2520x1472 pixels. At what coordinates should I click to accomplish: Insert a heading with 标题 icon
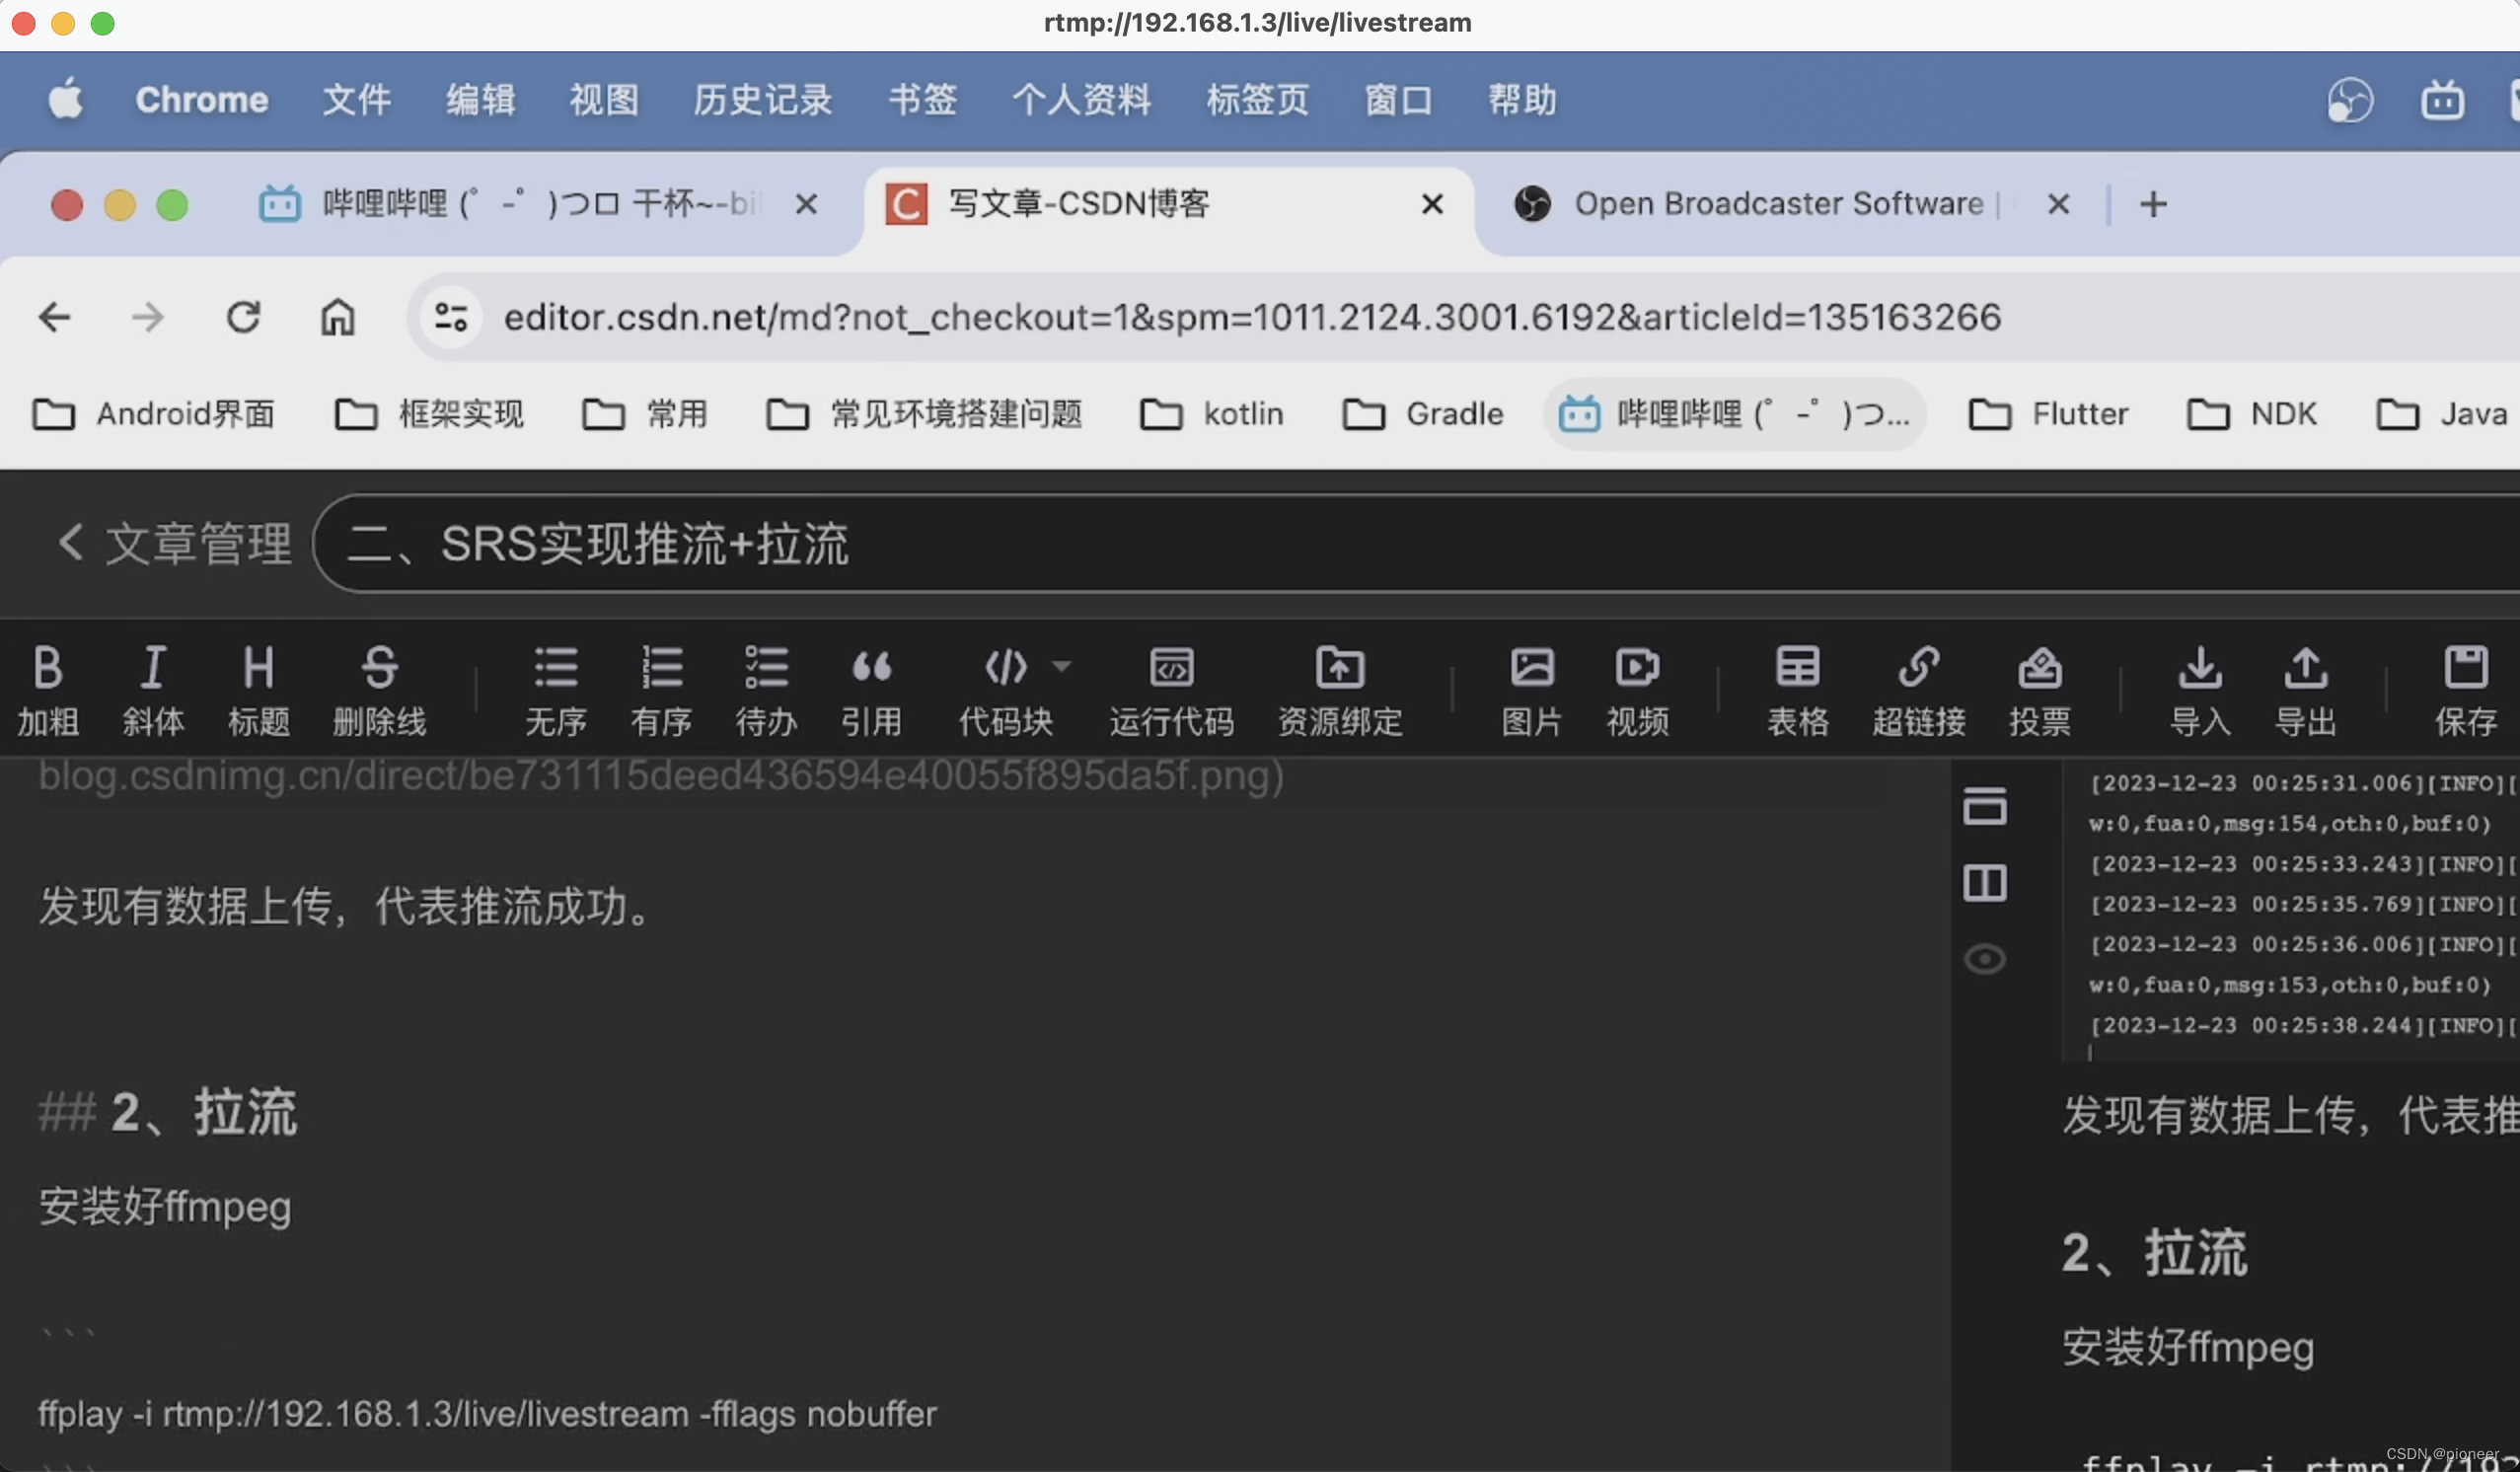259,689
